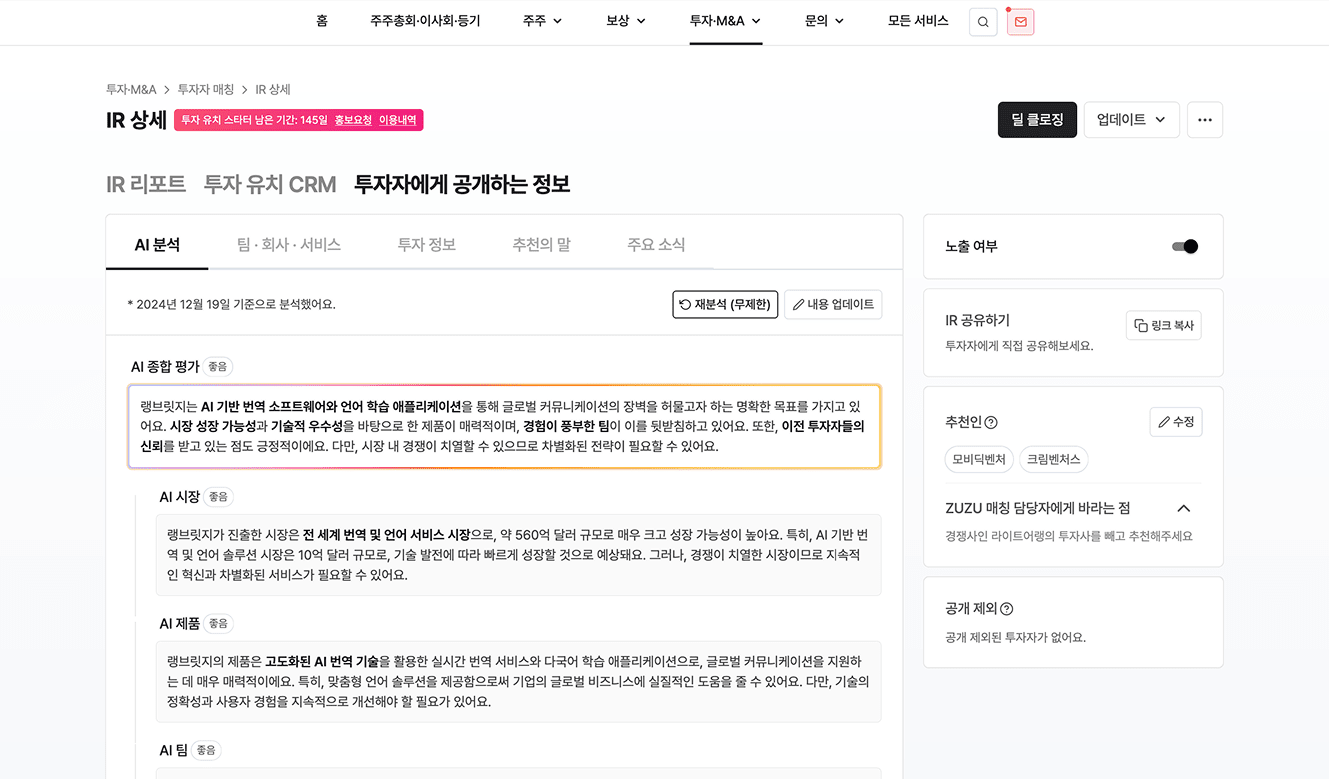
Task: Open the 업데이트 dropdown
Action: (x=1131, y=119)
